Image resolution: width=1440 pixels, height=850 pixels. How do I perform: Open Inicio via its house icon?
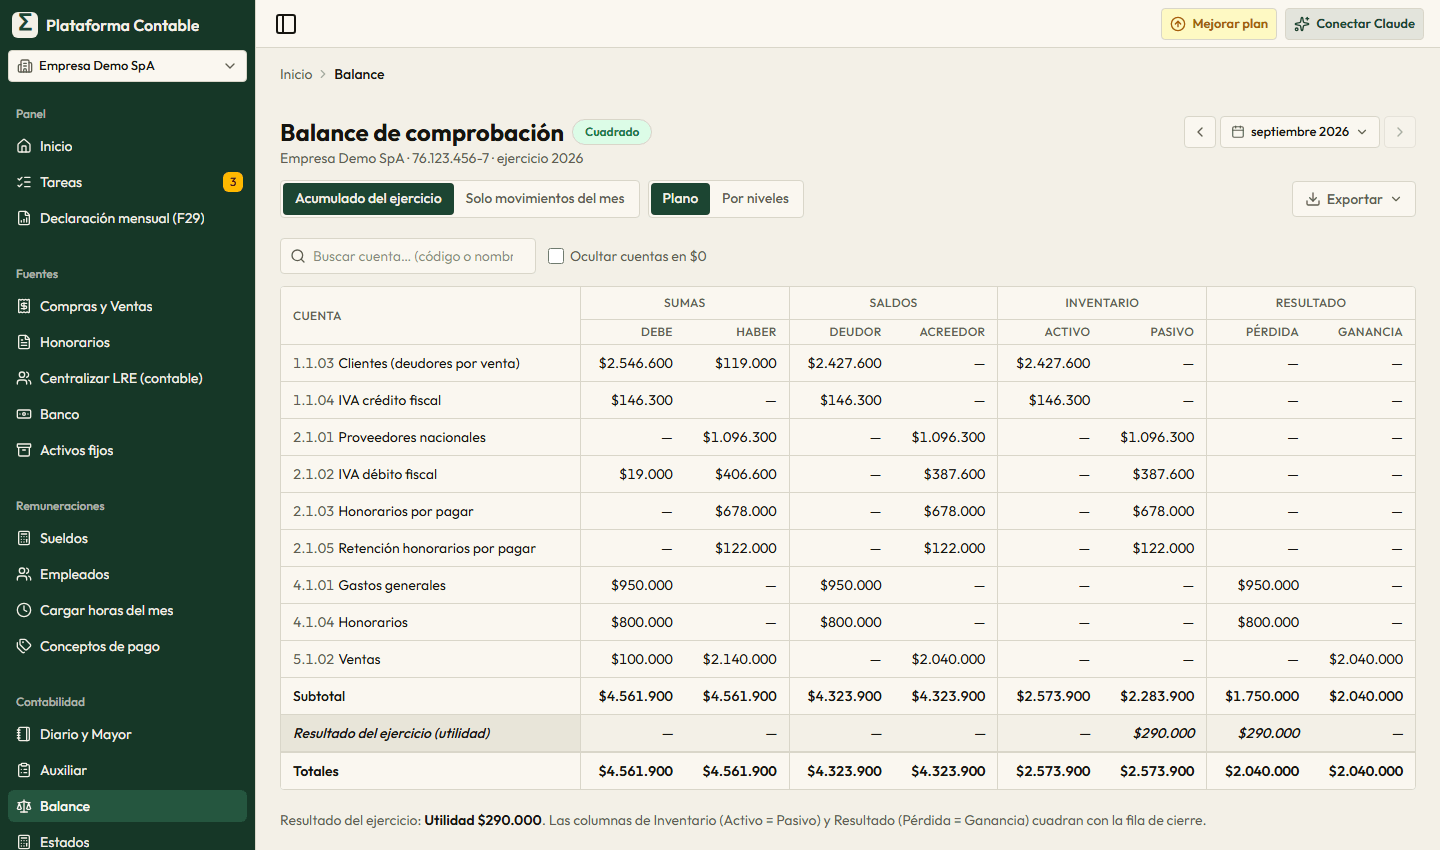tap(24, 146)
